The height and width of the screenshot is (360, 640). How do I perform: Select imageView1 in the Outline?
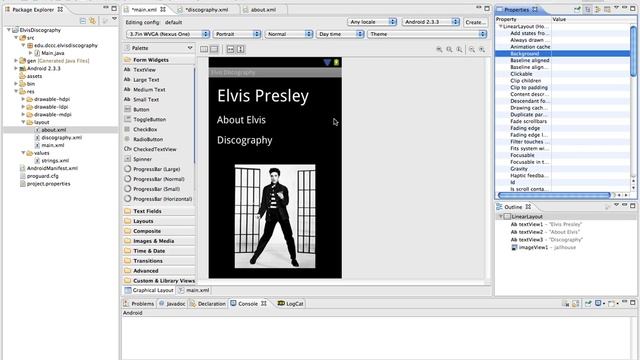pos(543,247)
